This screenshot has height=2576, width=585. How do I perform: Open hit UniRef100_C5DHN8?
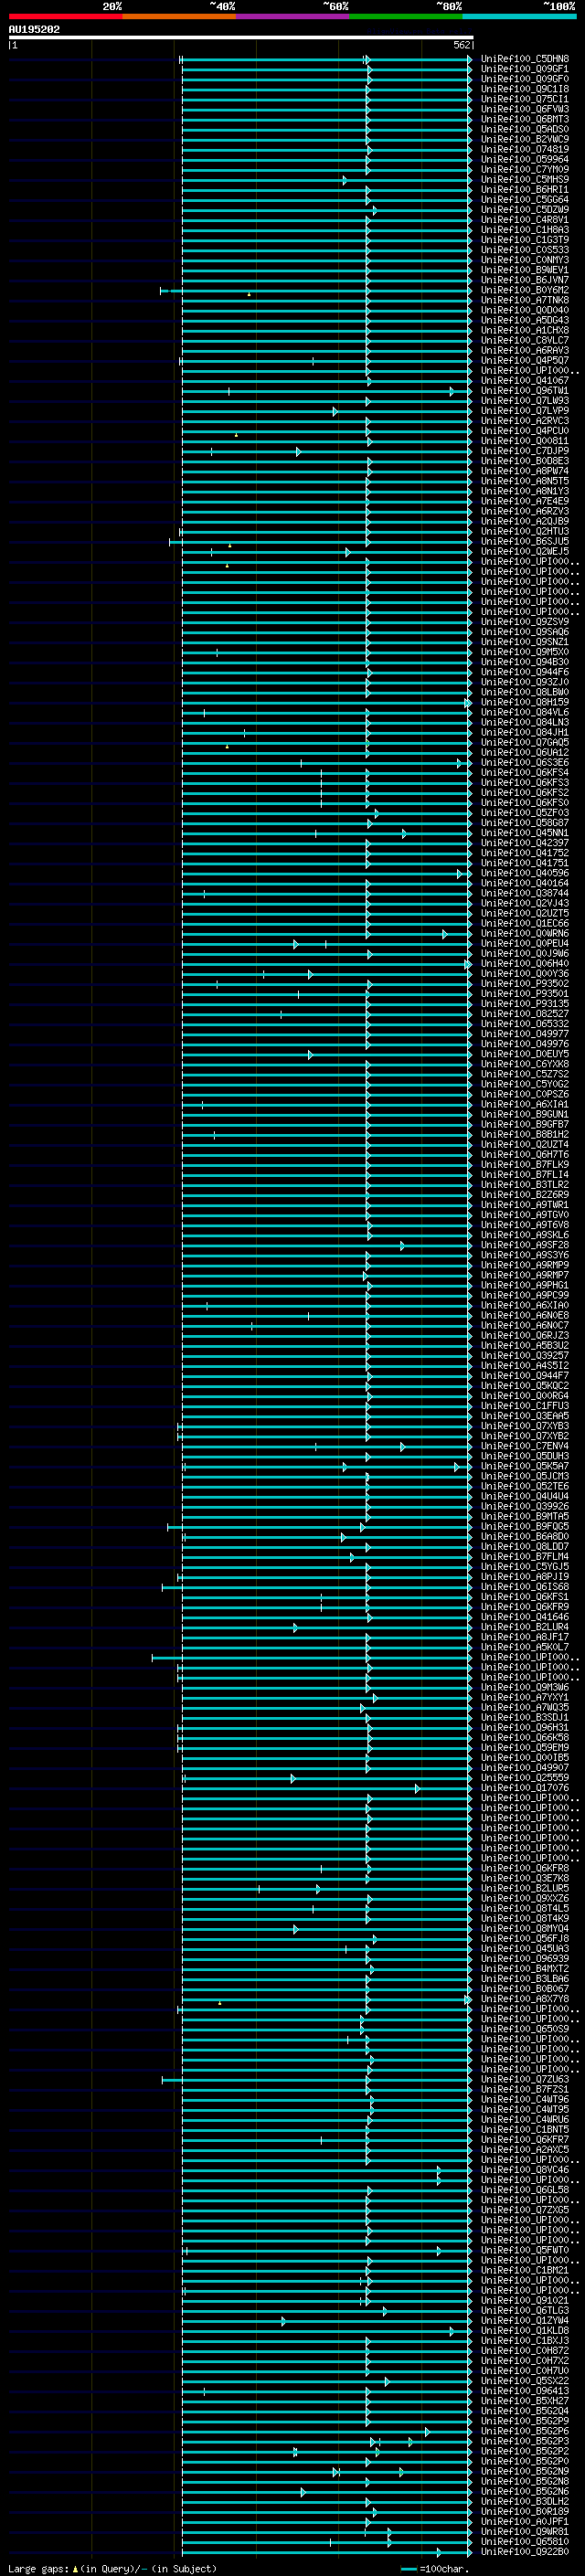[525, 59]
